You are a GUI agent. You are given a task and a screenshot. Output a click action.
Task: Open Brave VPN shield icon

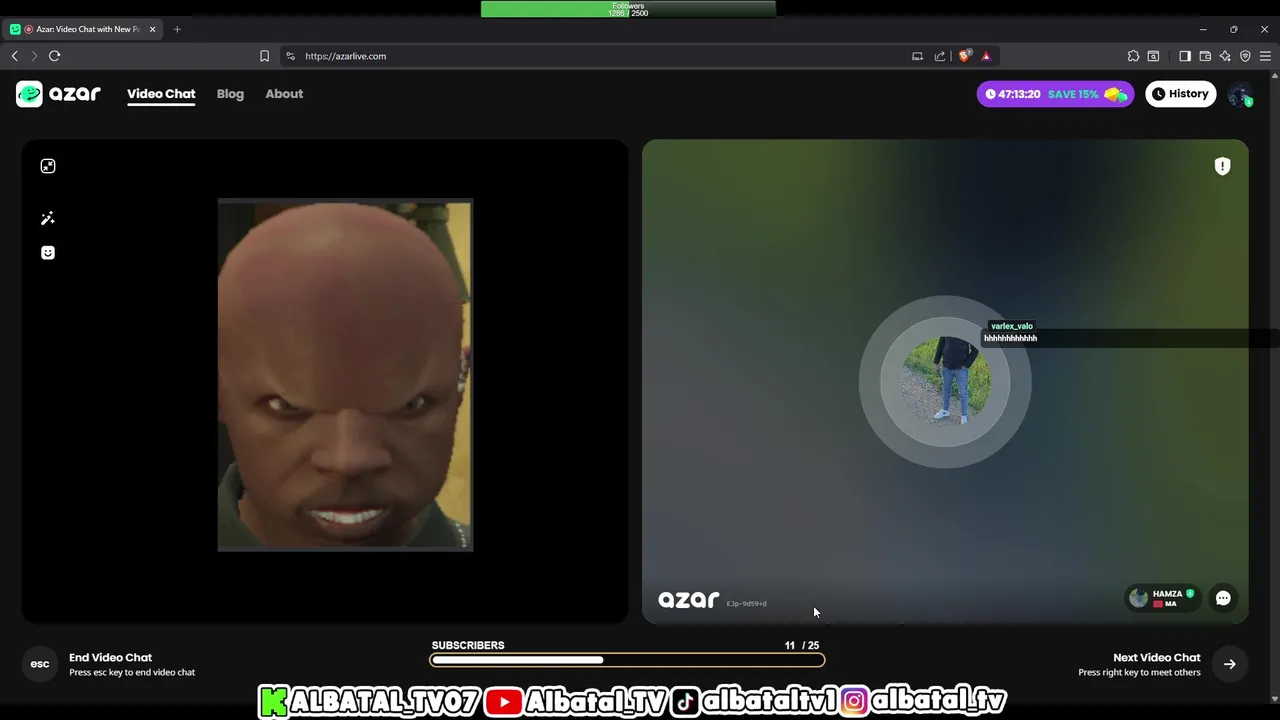tap(1245, 56)
